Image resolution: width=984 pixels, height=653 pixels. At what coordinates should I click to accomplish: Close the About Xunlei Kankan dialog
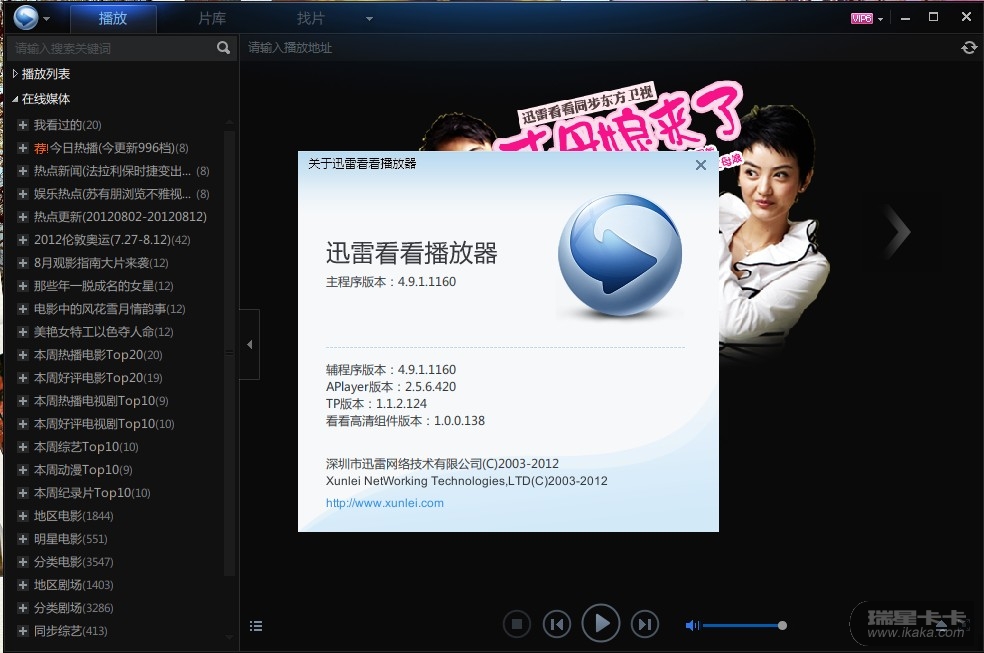701,165
